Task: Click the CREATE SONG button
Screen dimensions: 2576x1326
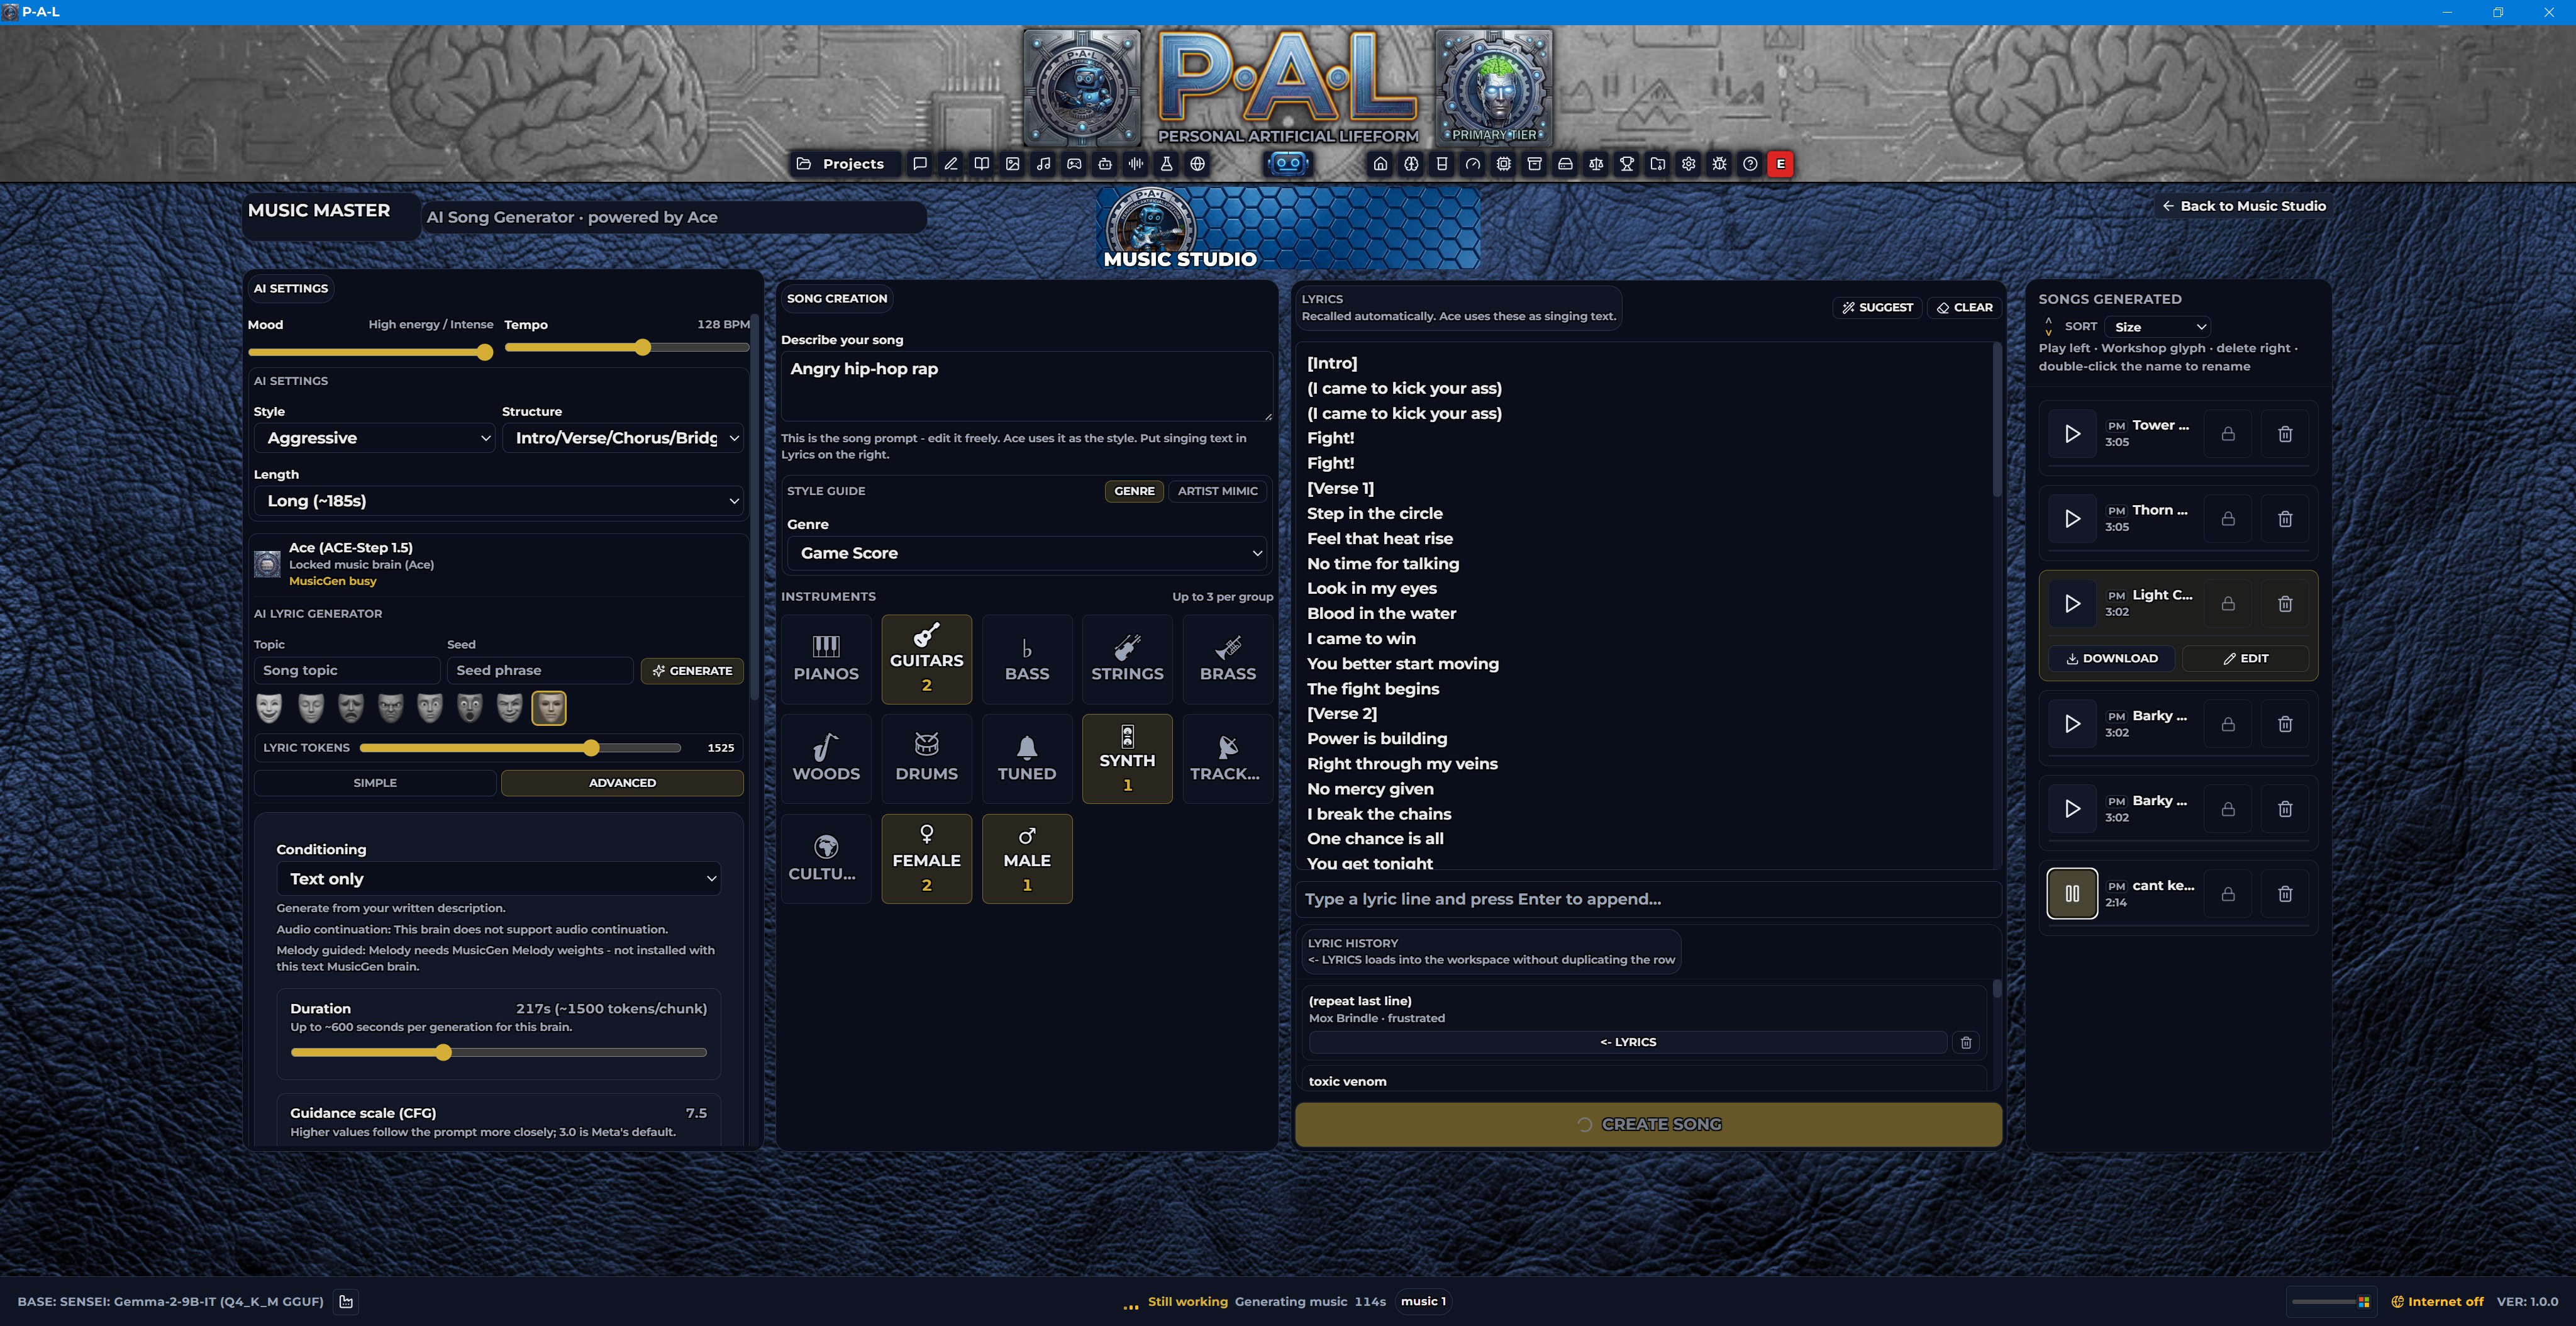Action: (x=1648, y=1125)
